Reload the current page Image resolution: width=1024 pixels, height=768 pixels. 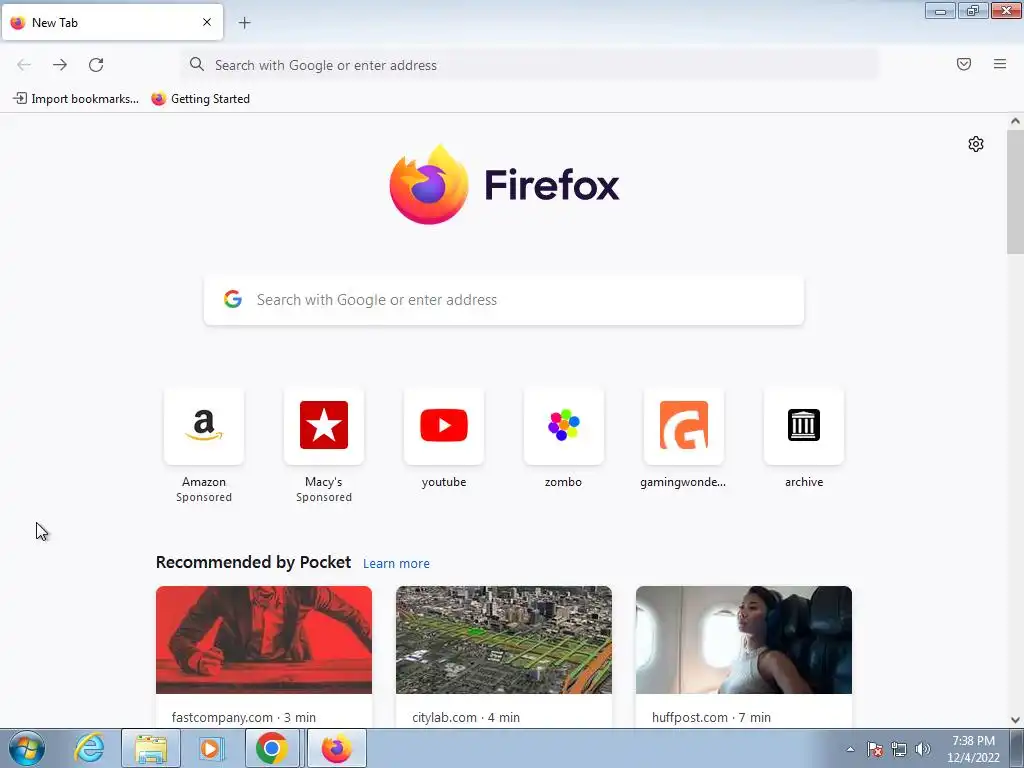pyautogui.click(x=96, y=65)
